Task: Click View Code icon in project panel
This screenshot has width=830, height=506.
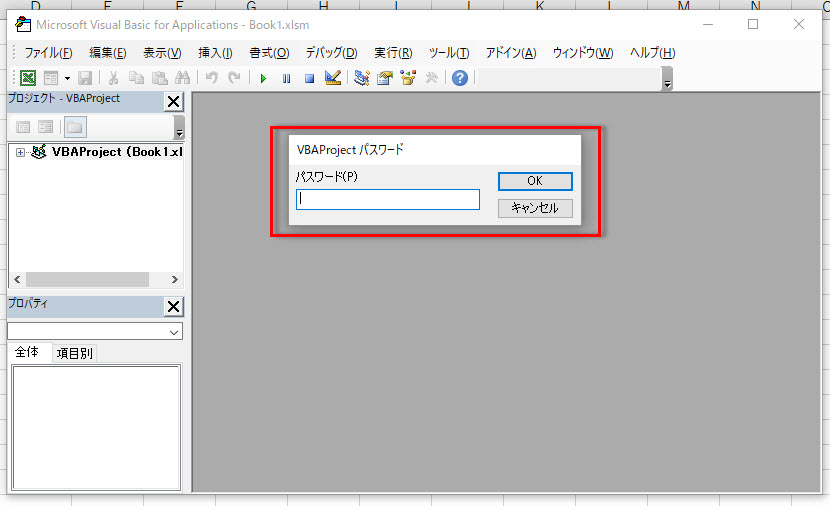Action: click(23, 127)
